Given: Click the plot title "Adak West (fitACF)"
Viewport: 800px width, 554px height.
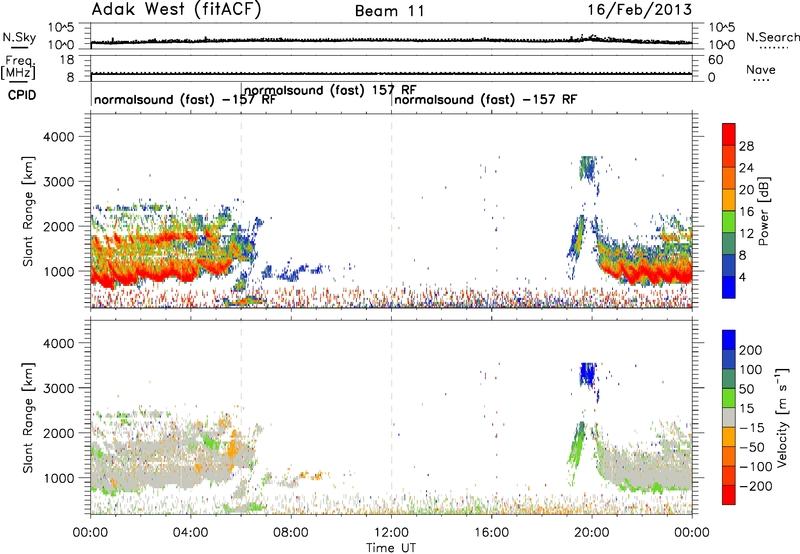Looking at the screenshot, I should pos(176,9).
